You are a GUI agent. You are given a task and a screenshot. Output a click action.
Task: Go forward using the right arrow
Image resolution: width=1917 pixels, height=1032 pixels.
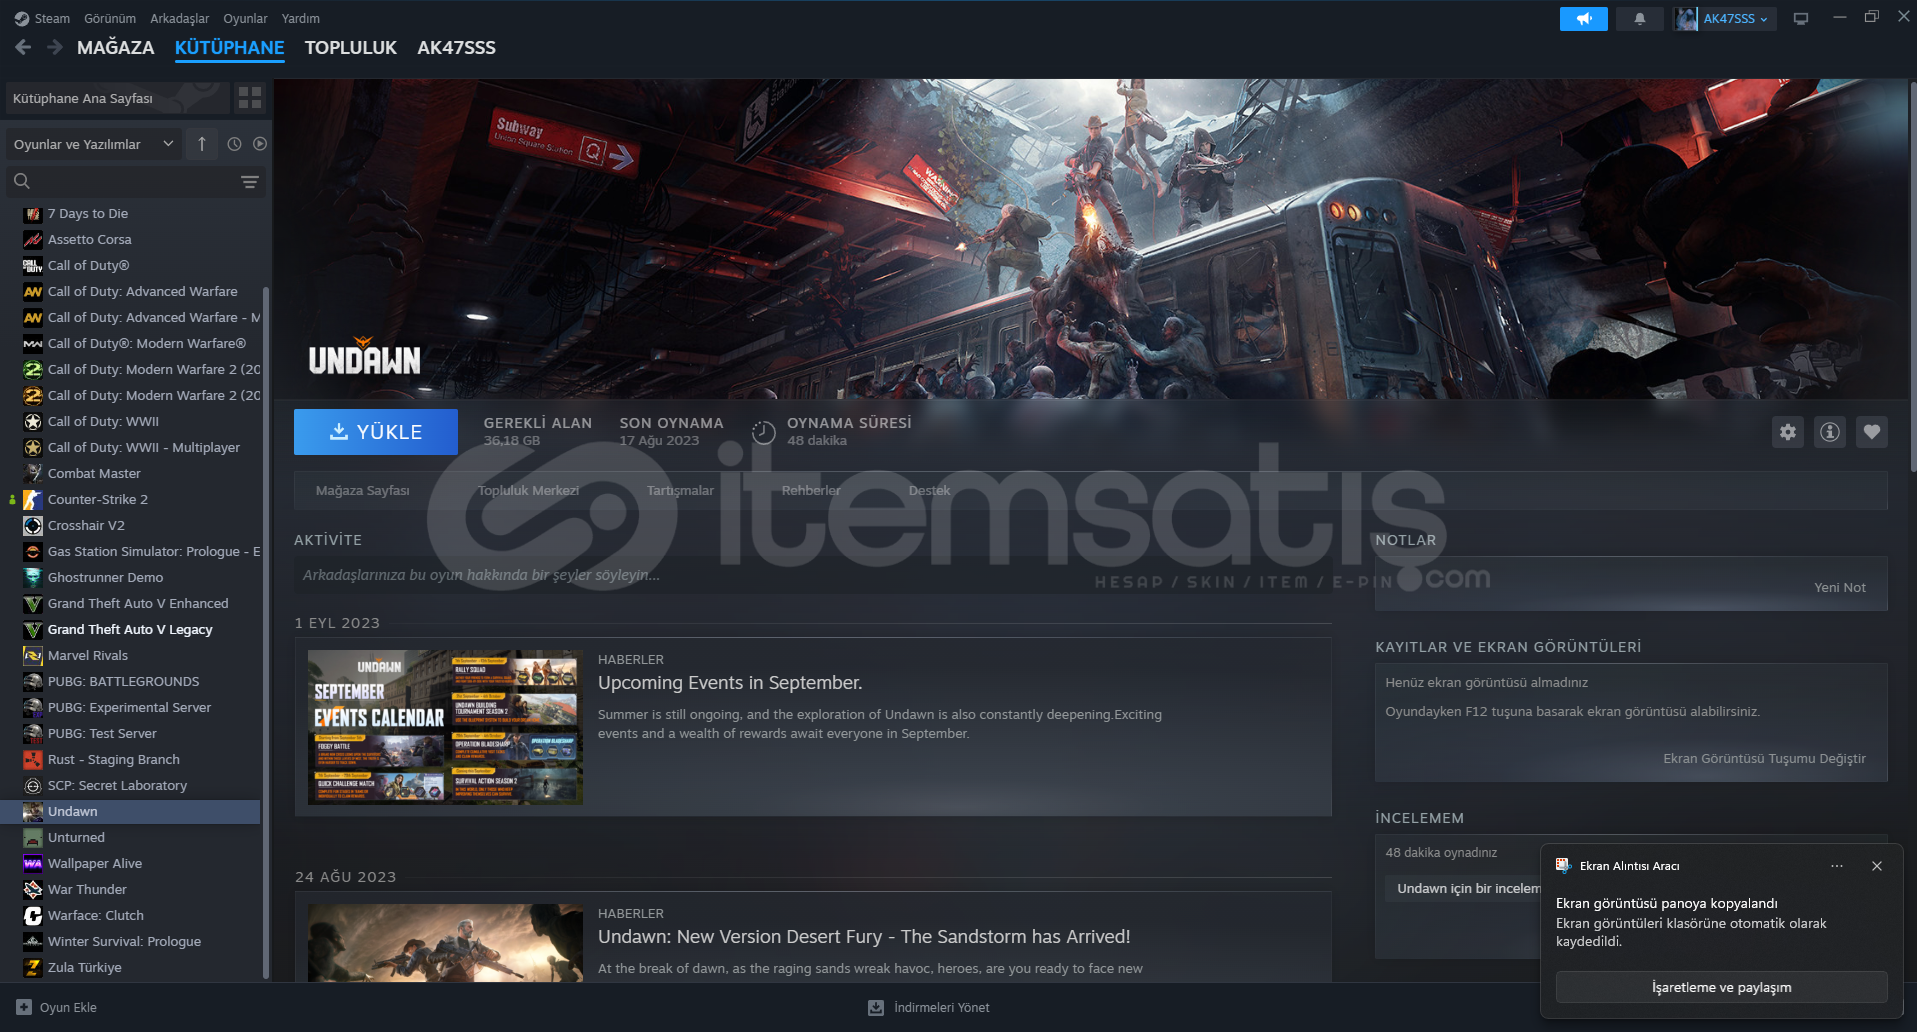click(x=55, y=47)
